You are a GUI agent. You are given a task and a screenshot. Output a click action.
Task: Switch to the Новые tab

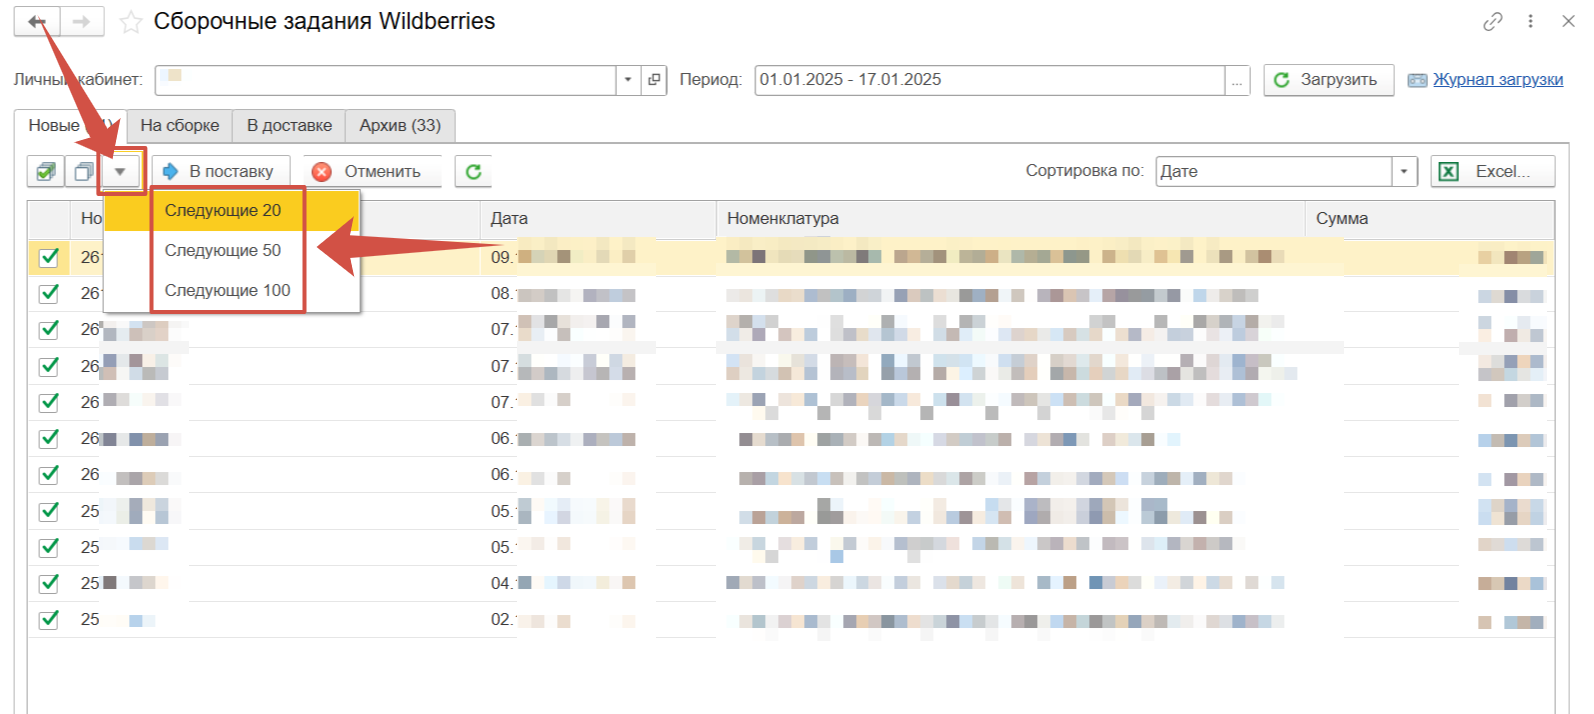(68, 126)
